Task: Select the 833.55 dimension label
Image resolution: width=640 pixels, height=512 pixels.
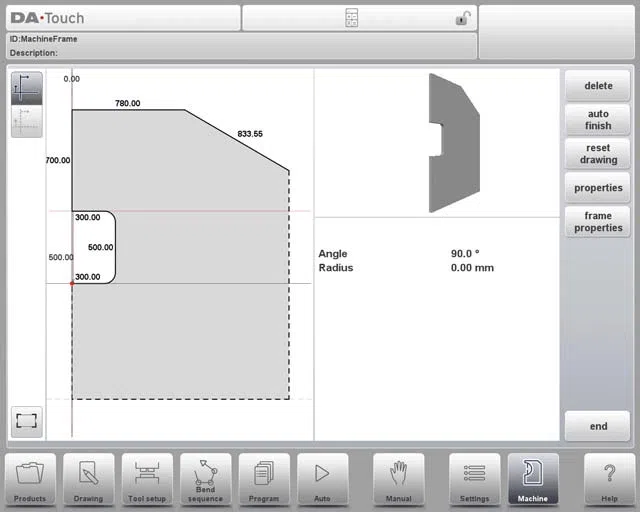Action: [x=250, y=134]
